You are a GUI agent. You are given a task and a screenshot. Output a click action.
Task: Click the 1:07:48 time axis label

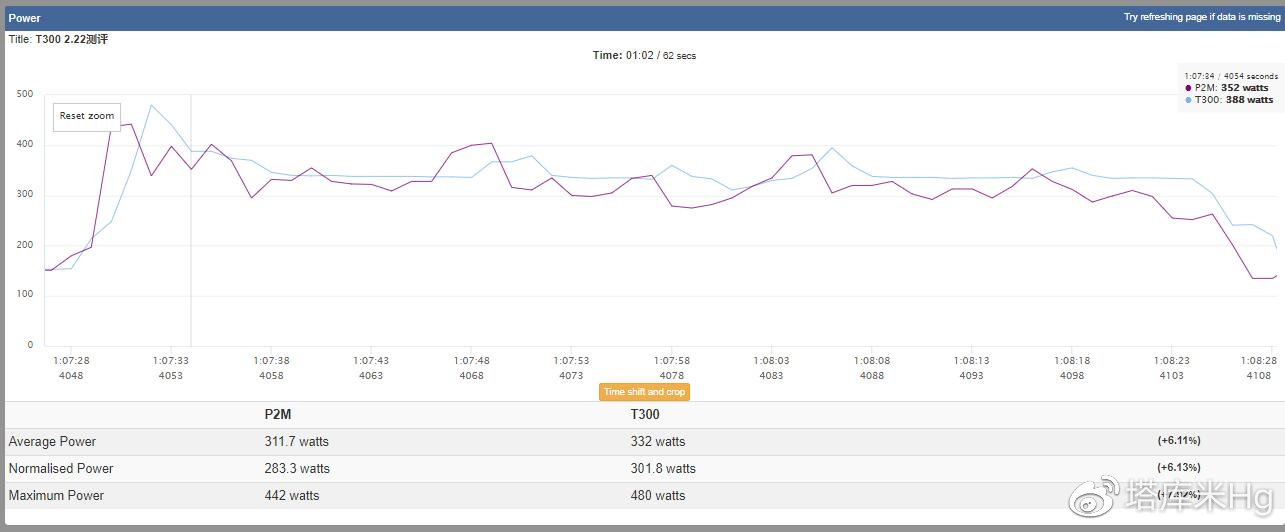tap(471, 361)
